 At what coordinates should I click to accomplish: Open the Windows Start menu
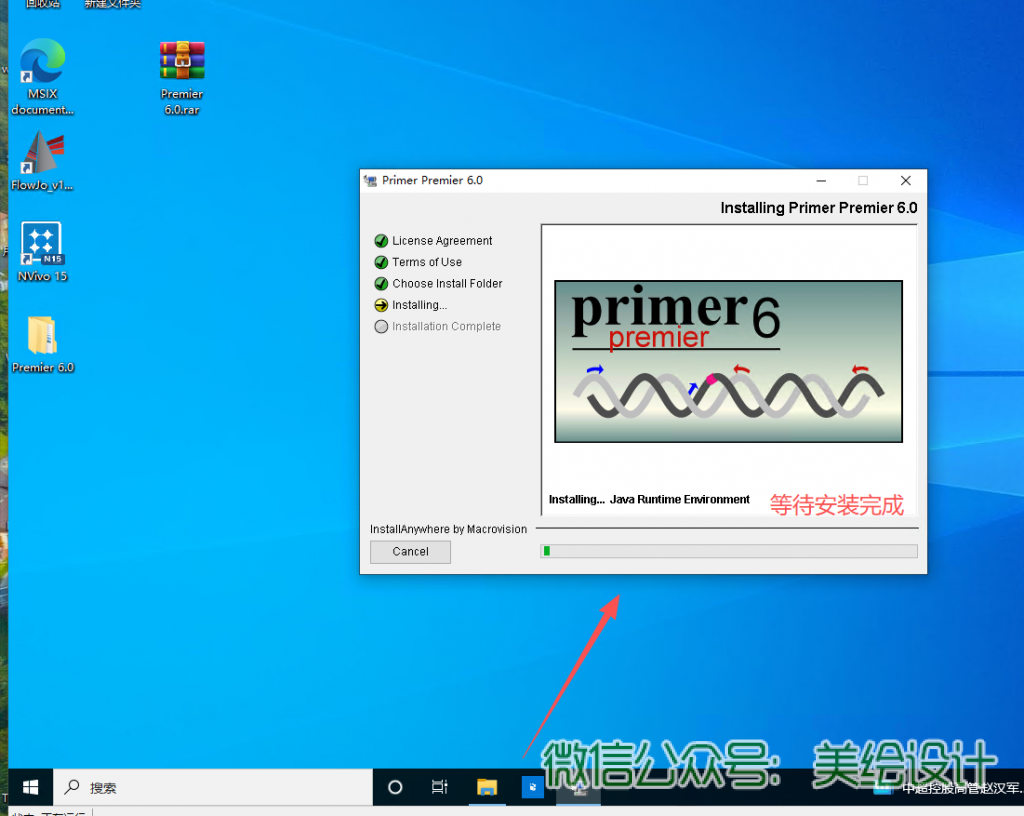click(30, 787)
